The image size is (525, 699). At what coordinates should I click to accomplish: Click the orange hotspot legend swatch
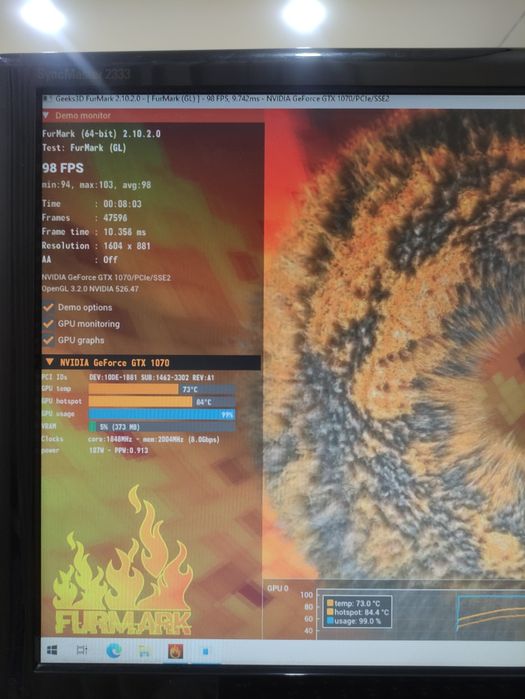[330, 612]
